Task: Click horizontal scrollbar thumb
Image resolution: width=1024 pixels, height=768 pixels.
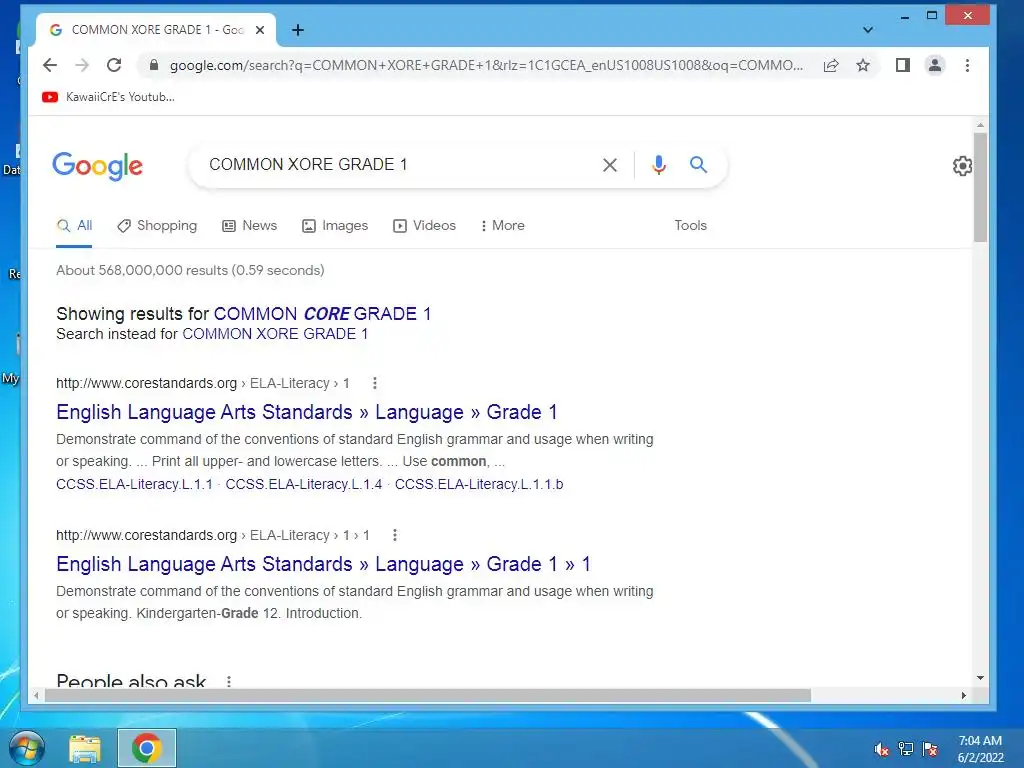Action: click(x=428, y=696)
